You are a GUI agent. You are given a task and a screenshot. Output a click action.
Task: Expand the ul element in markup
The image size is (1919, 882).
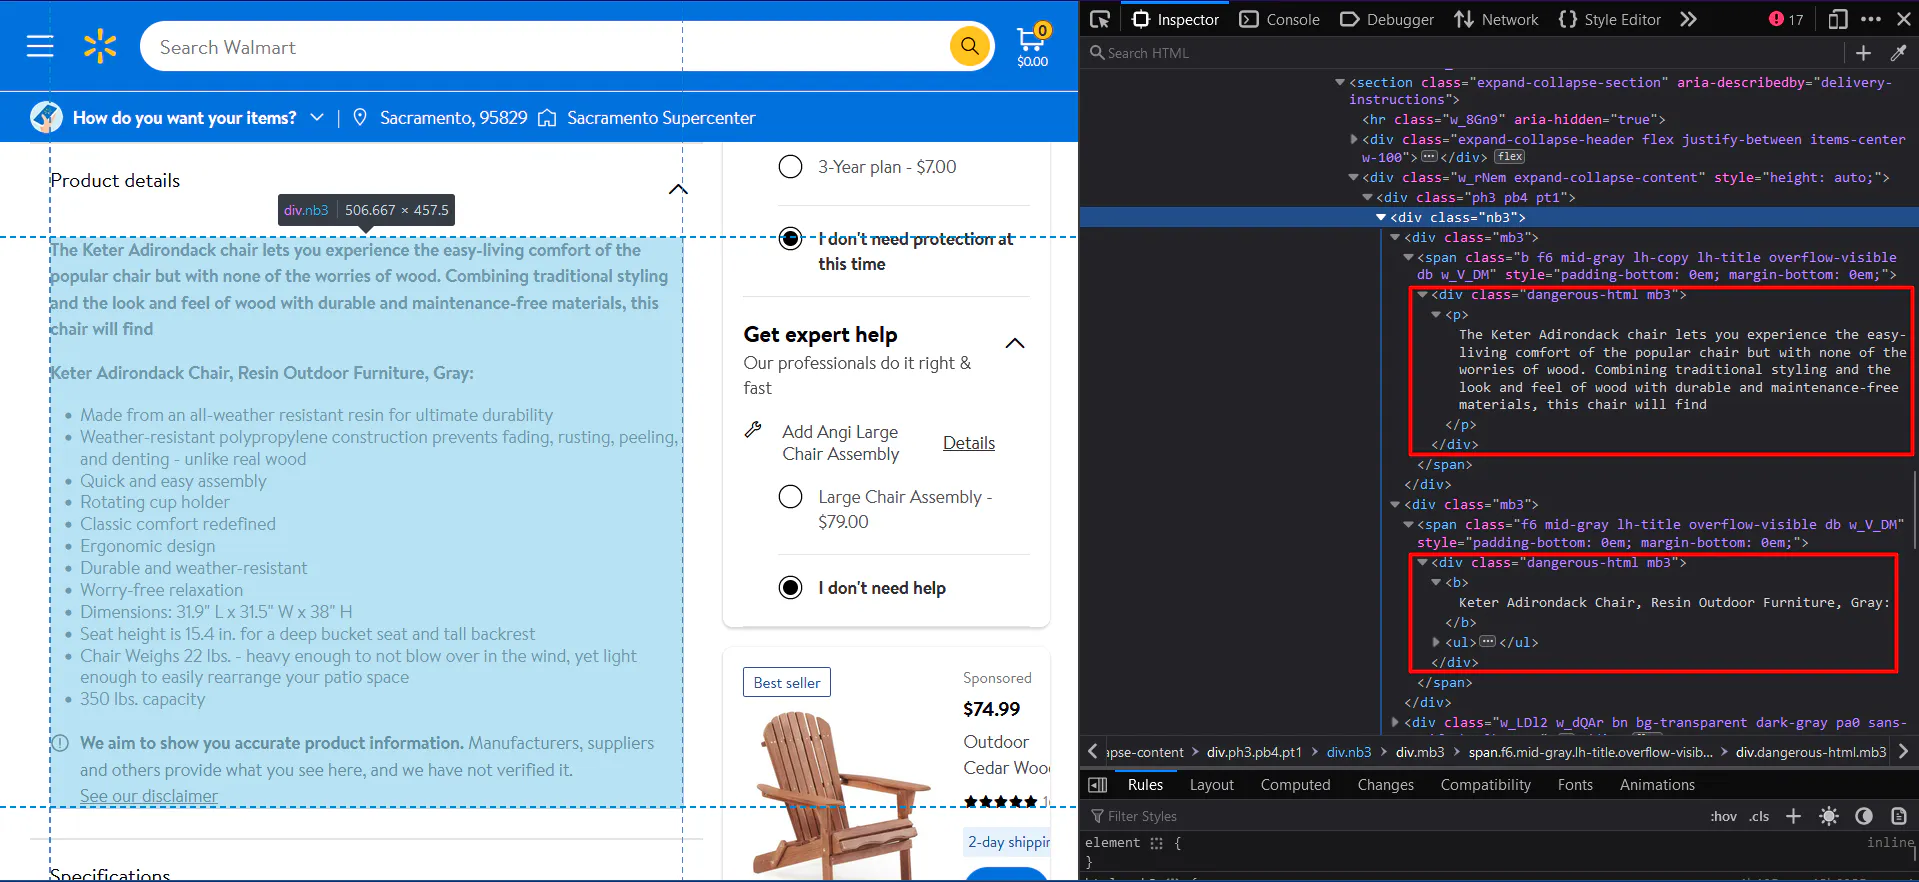1437,642
